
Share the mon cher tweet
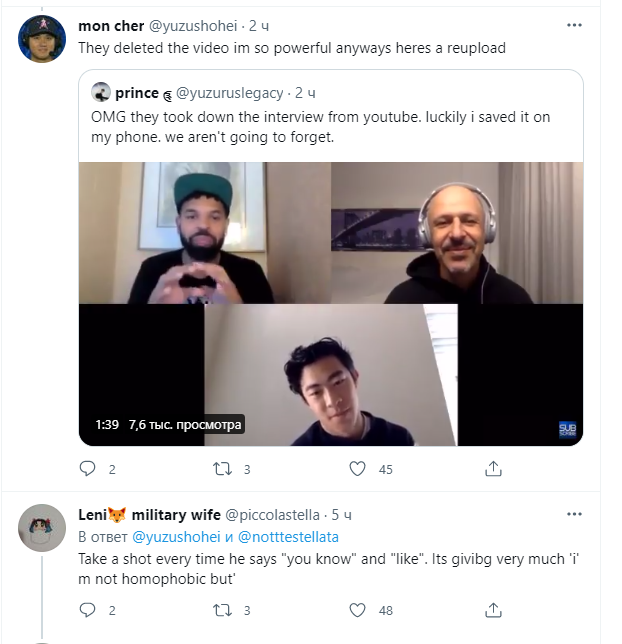click(x=493, y=468)
